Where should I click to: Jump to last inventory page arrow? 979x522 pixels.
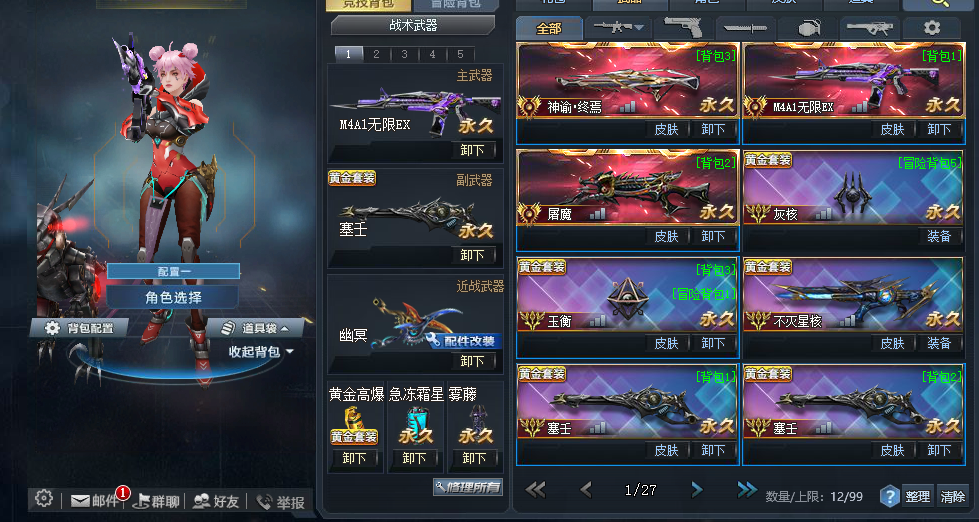(x=747, y=490)
